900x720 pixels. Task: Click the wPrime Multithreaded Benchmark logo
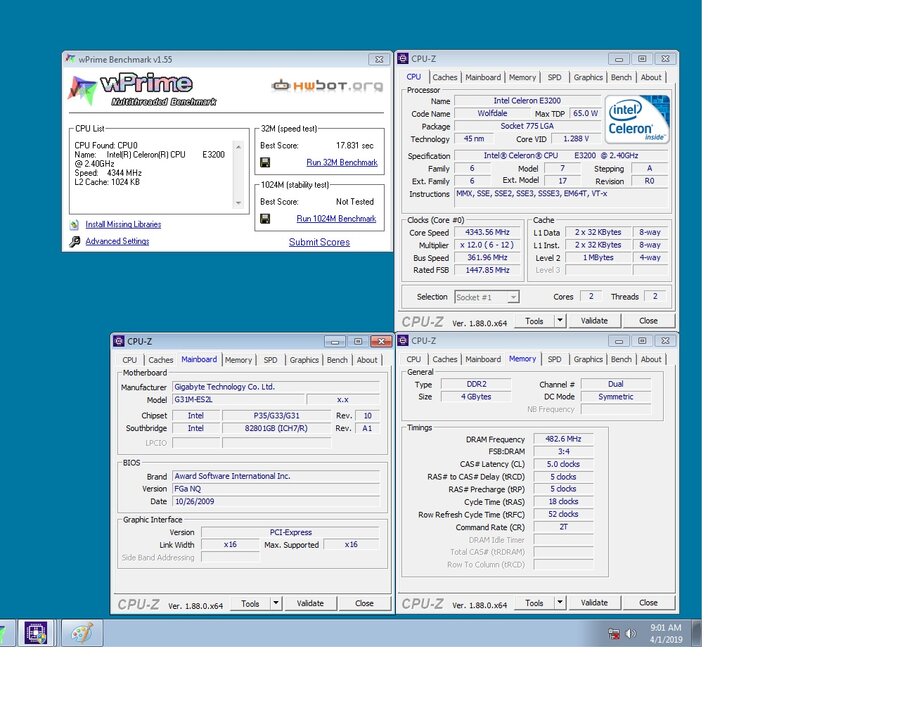coord(142,90)
